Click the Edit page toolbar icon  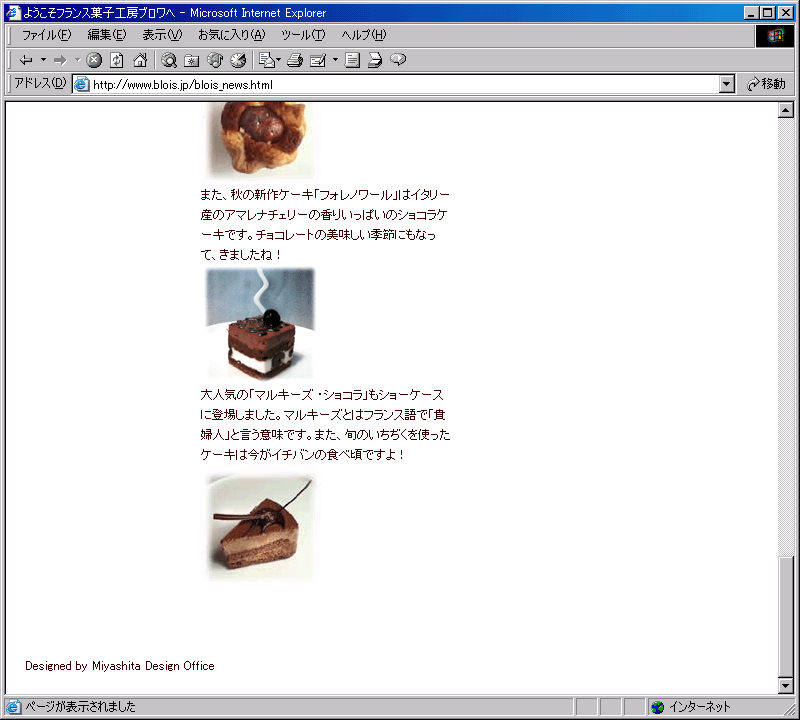318,60
